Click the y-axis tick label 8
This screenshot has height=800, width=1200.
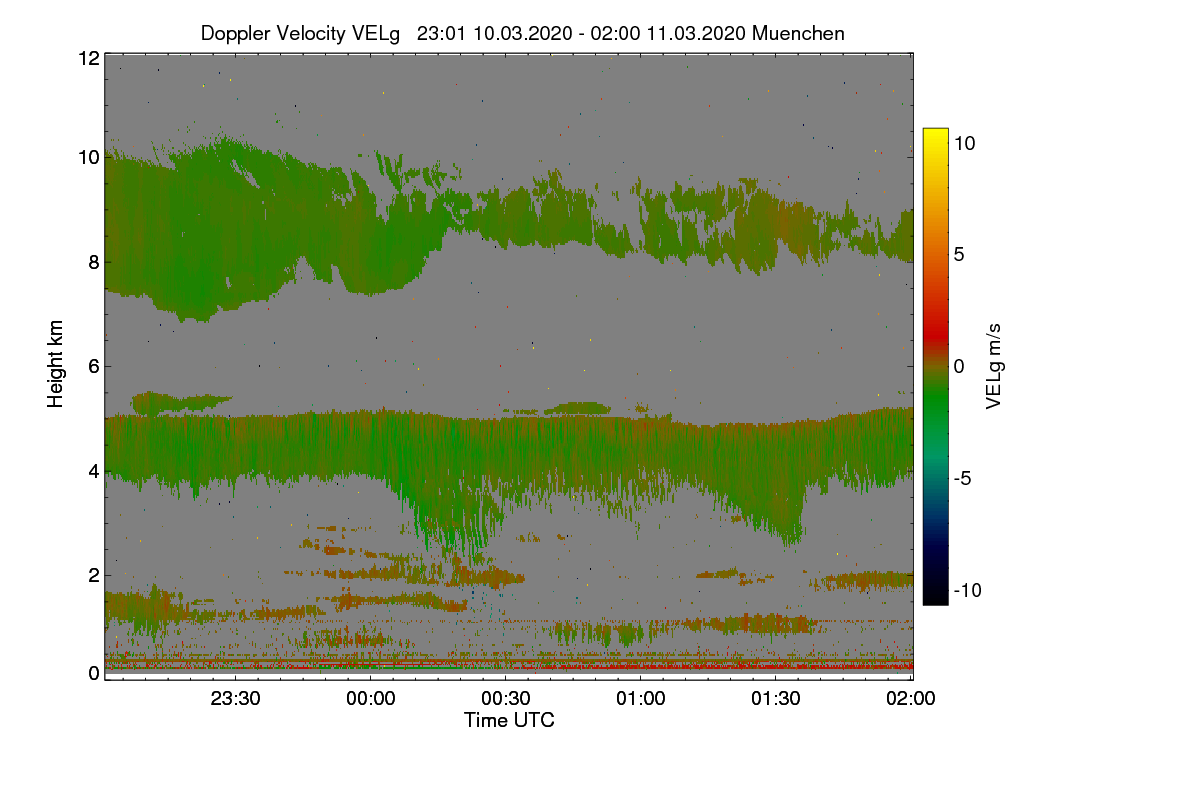[x=93, y=262]
